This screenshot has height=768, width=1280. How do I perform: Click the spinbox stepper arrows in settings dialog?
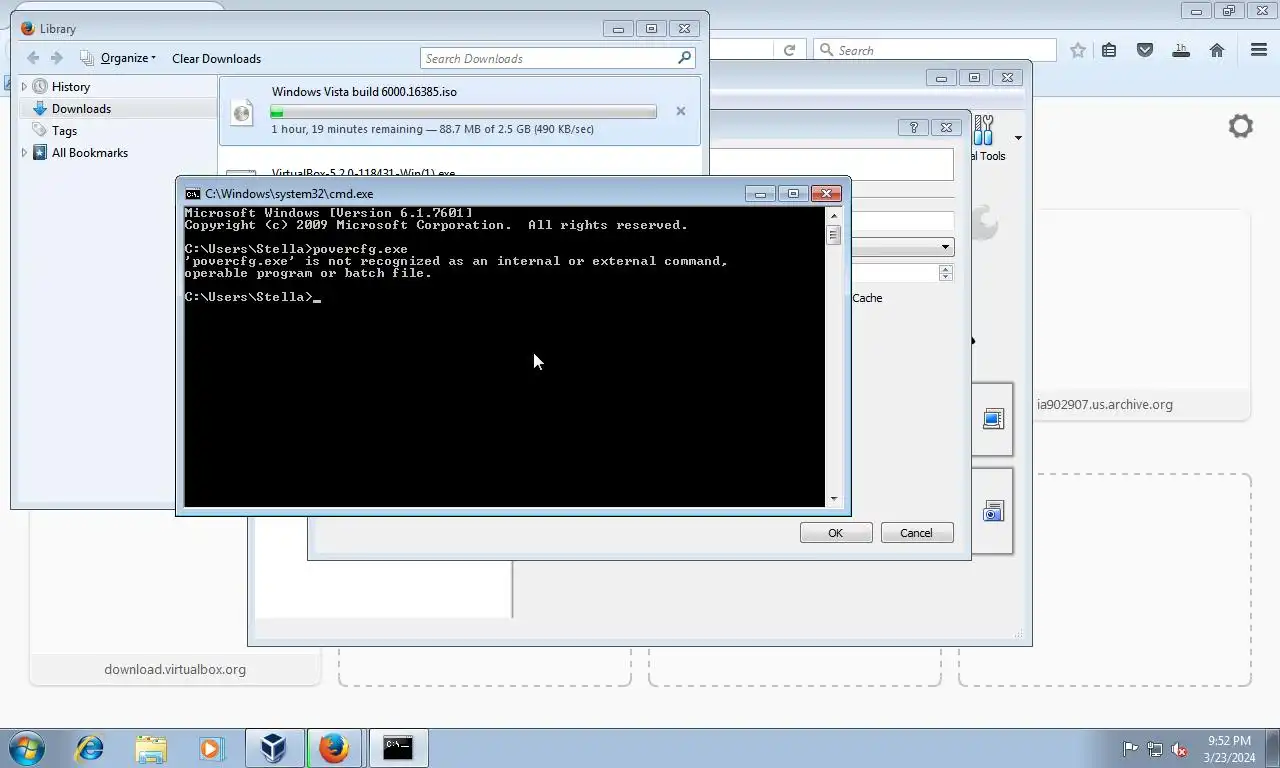946,273
